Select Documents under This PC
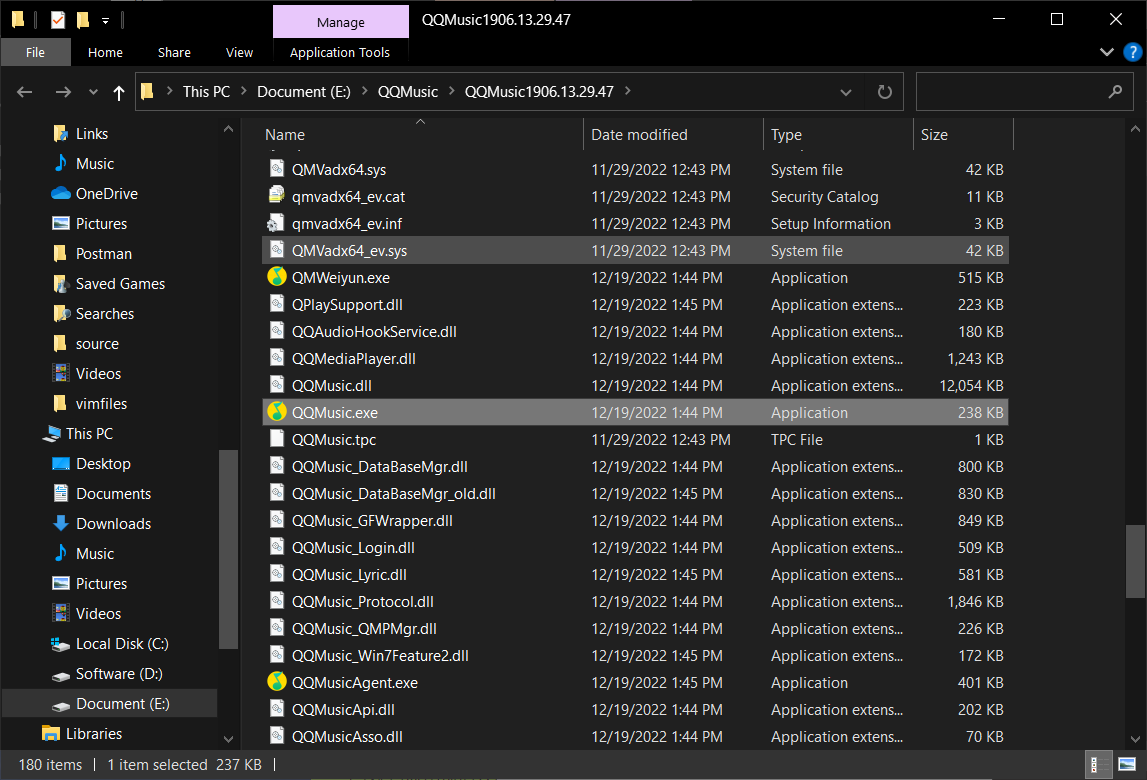This screenshot has height=780, width=1147. 113,493
